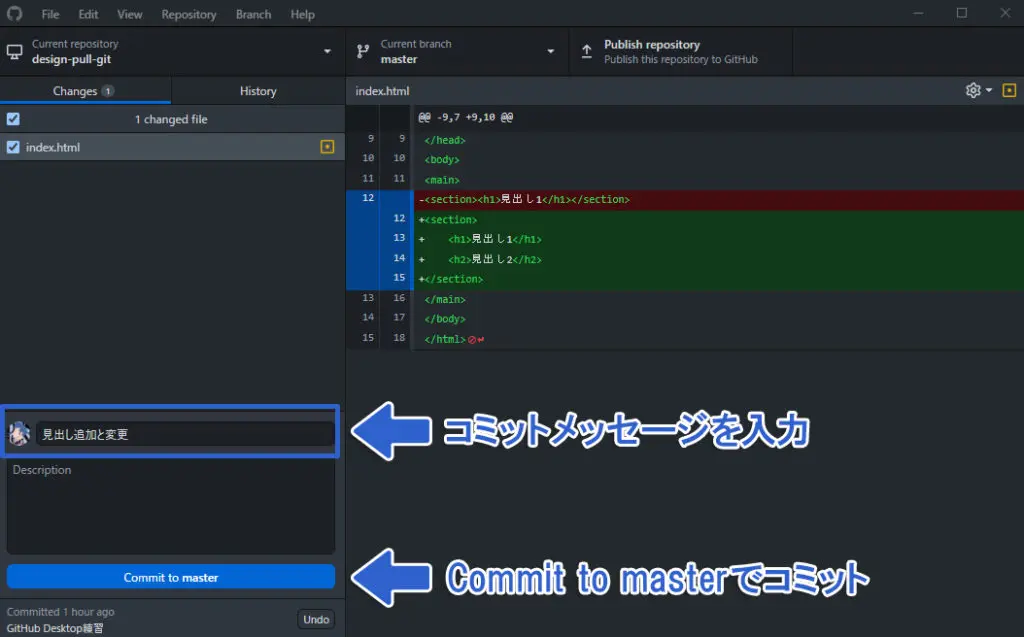Uncheck the all changed files checkbox

13,119
